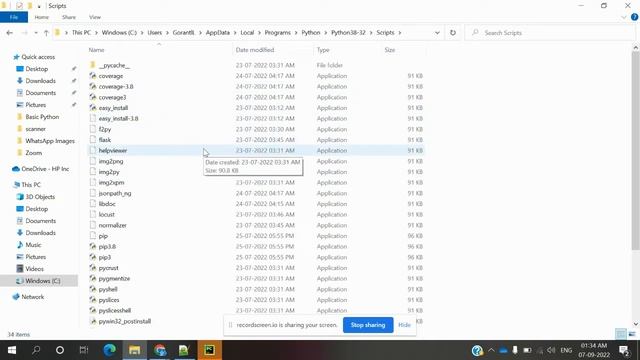Open the notification center icon
Image resolution: width=640 pixels, height=360 pixels.
click(624, 350)
